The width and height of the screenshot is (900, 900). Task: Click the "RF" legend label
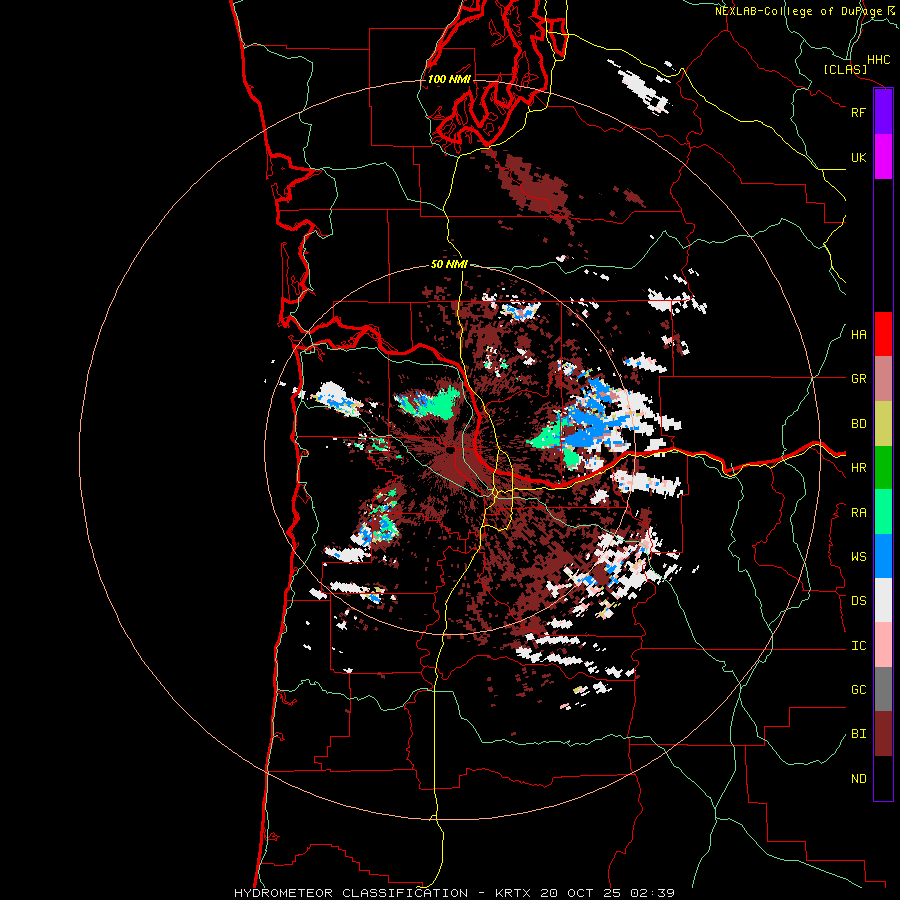858,112
